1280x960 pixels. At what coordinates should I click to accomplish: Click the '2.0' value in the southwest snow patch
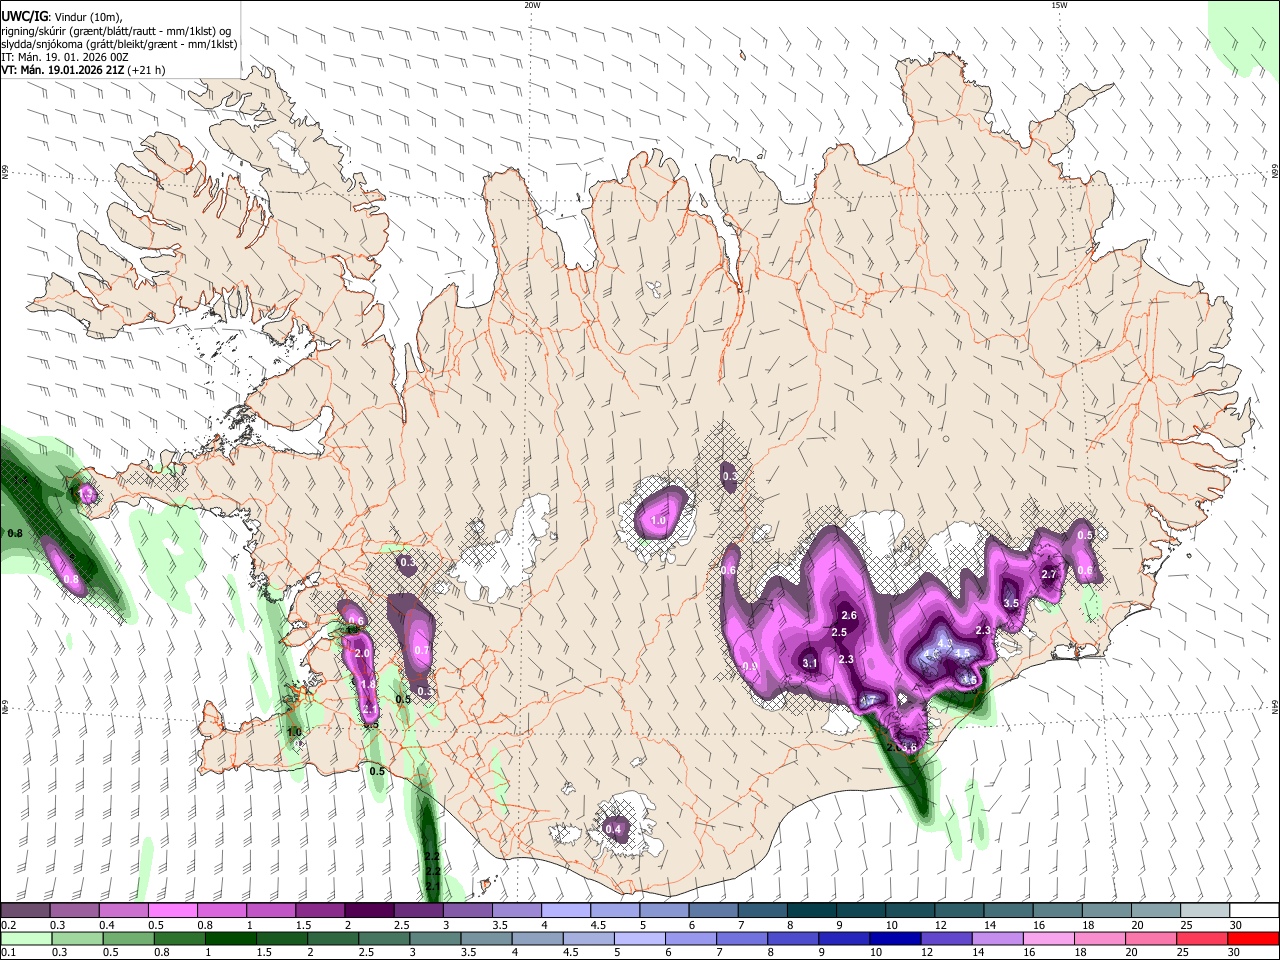[362, 653]
